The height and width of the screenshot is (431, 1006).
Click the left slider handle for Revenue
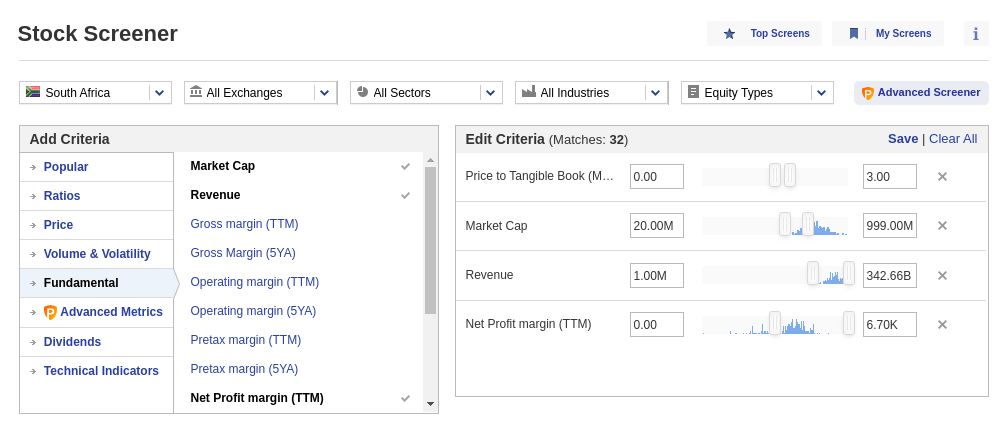pos(813,273)
